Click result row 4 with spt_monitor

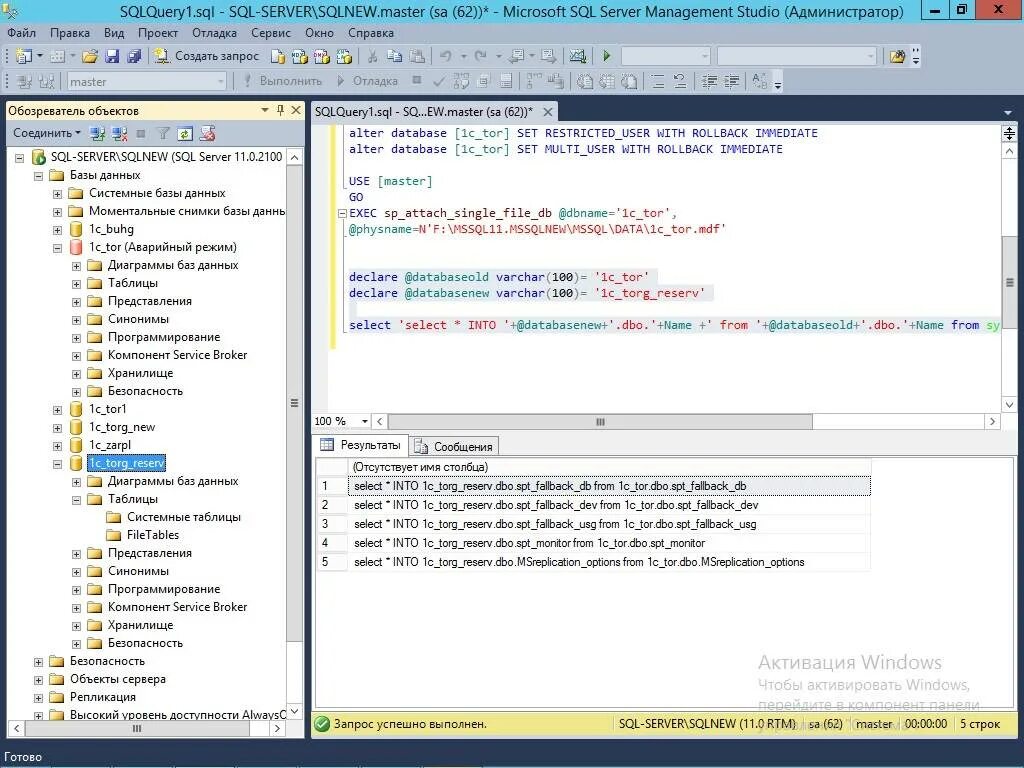point(593,543)
